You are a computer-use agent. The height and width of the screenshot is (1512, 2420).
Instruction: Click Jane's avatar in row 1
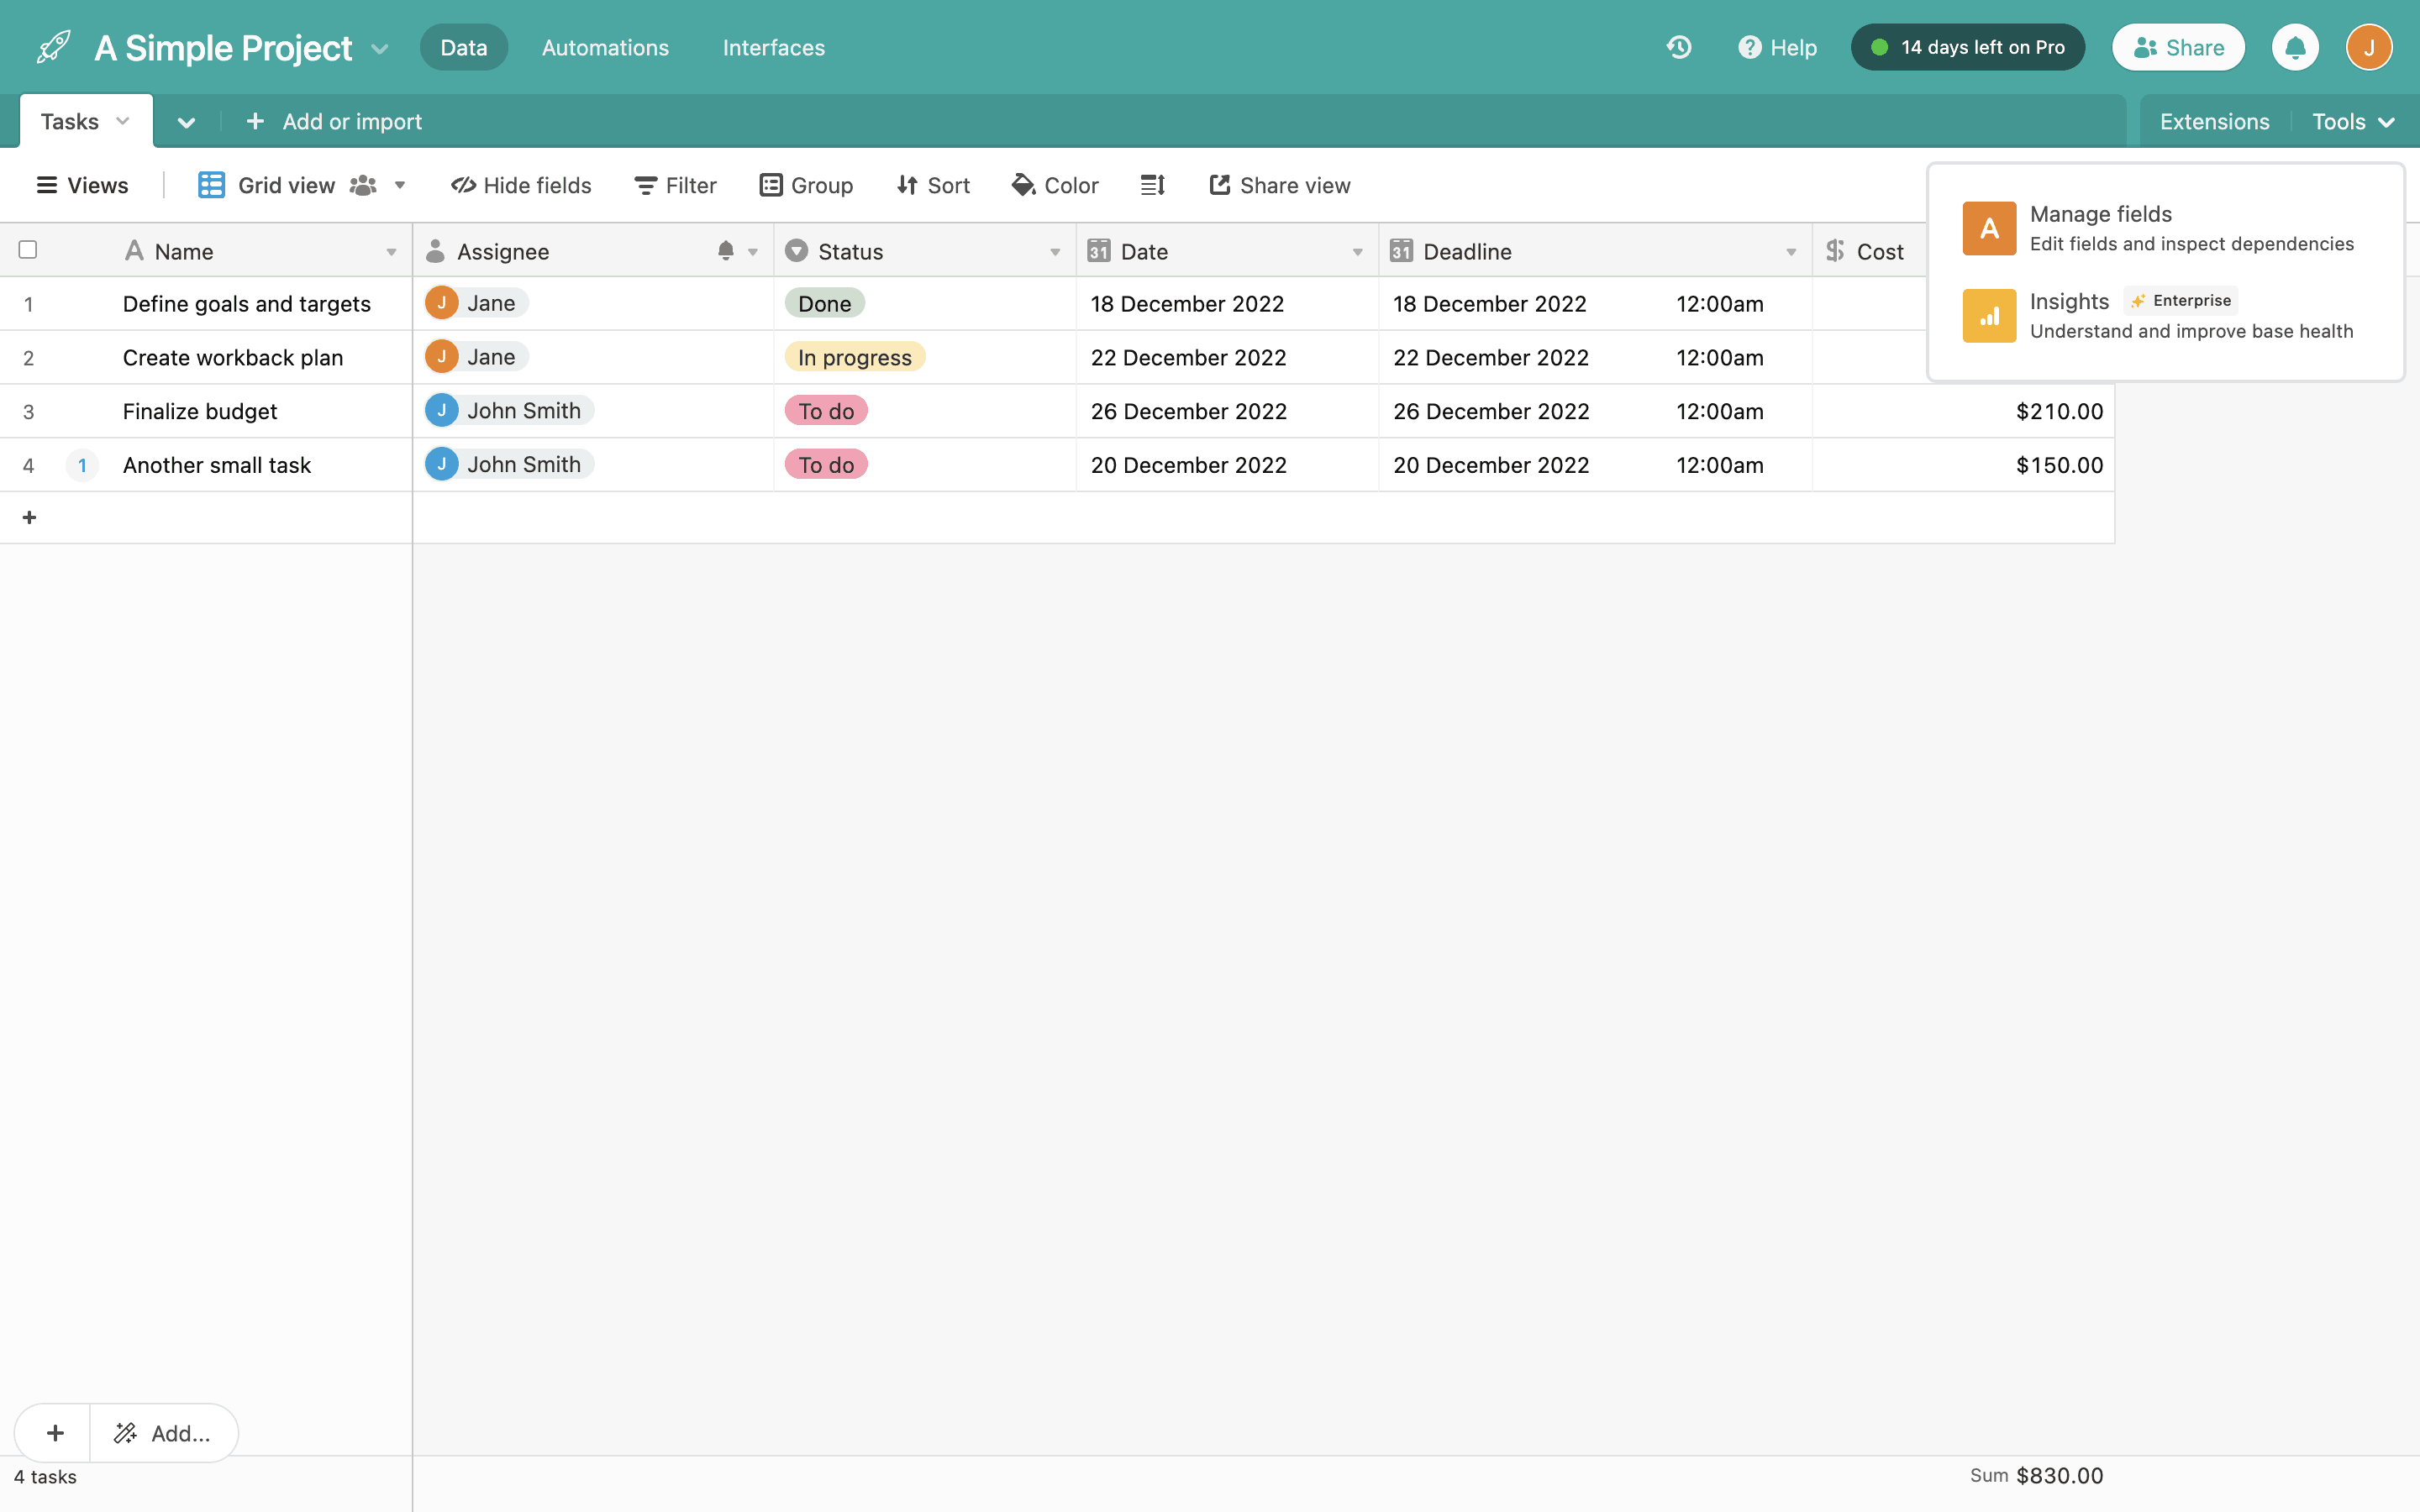tap(442, 303)
